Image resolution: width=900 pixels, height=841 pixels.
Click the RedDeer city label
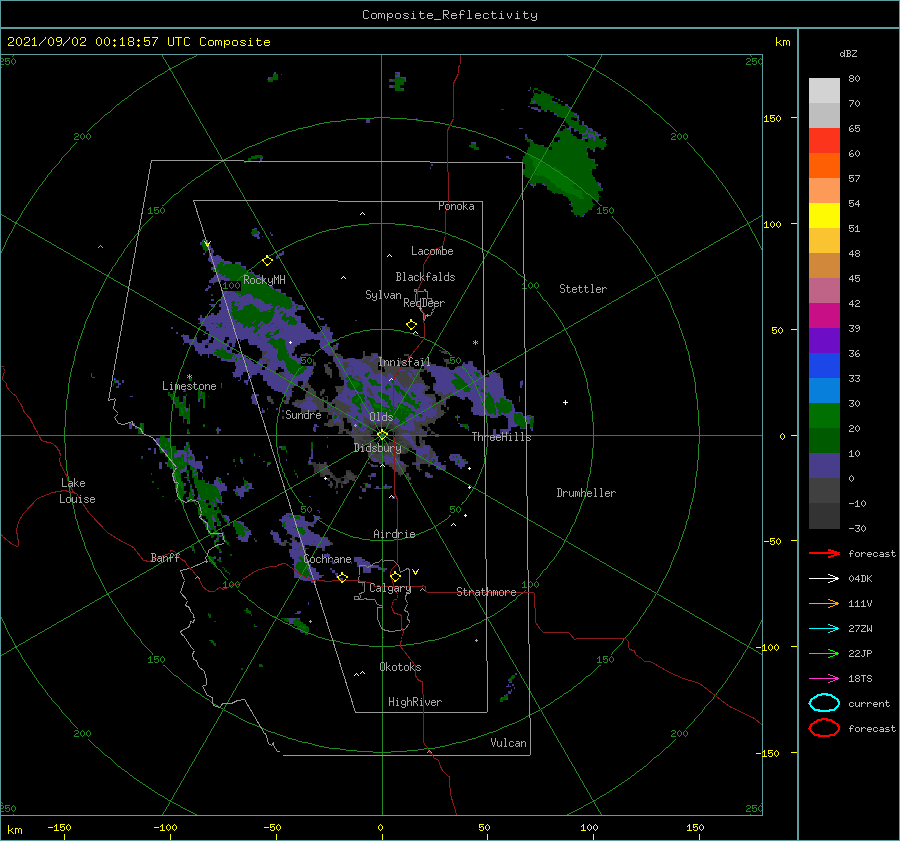[424, 303]
